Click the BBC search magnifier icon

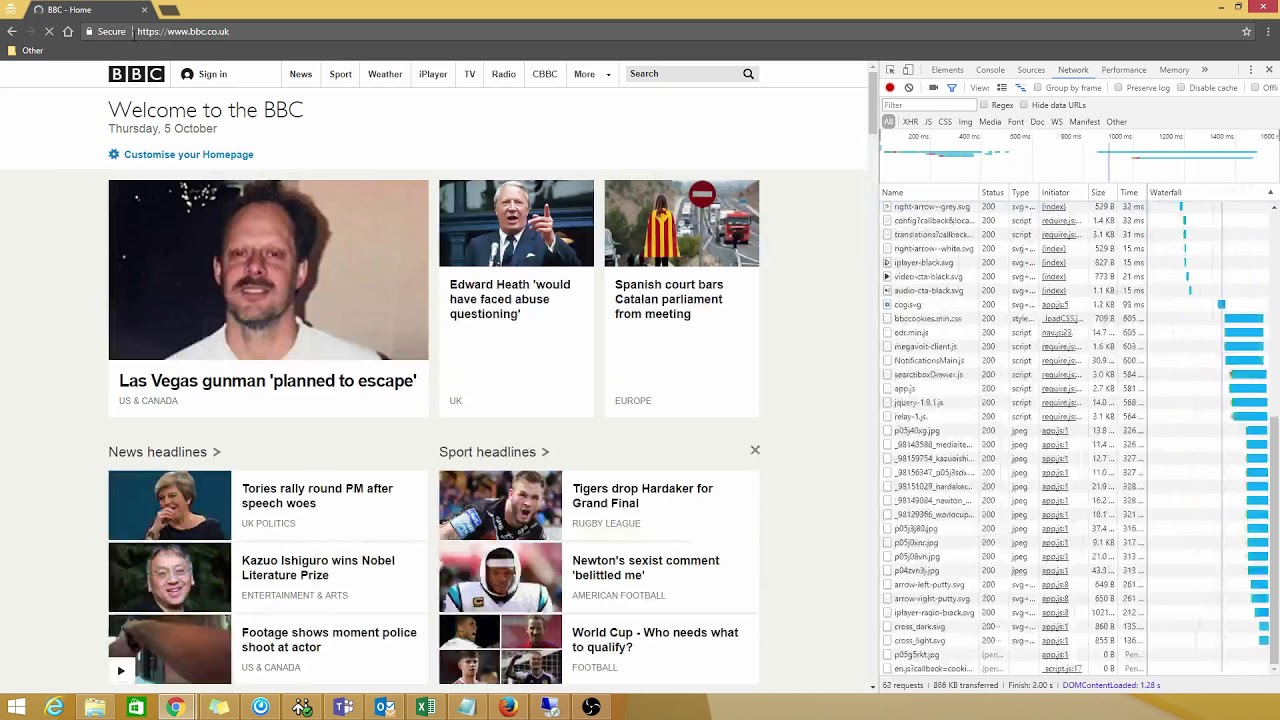coord(748,74)
